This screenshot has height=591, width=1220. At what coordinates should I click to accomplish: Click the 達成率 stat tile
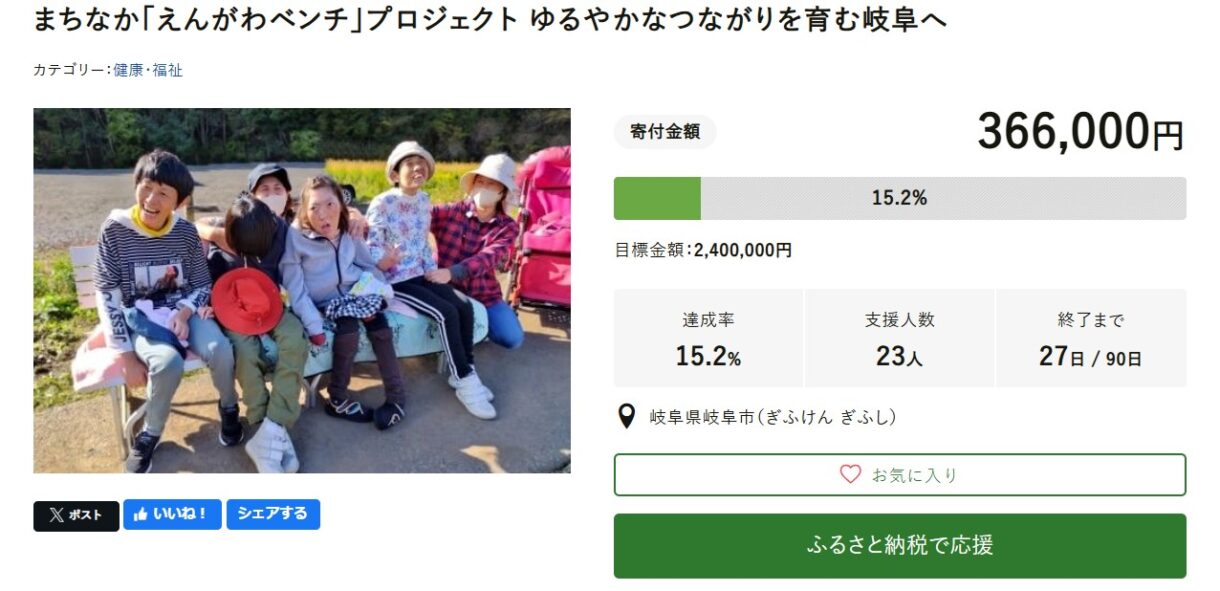708,338
